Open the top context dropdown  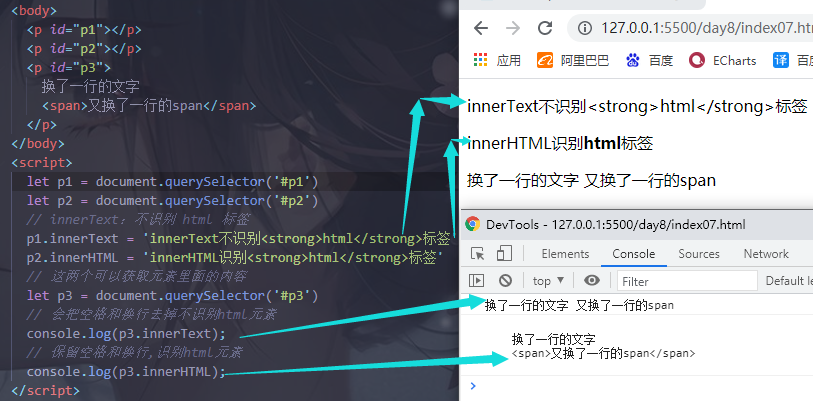[x=548, y=281]
